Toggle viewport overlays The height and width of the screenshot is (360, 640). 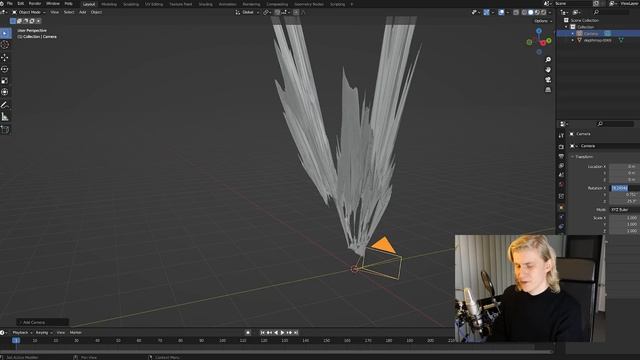click(x=502, y=12)
